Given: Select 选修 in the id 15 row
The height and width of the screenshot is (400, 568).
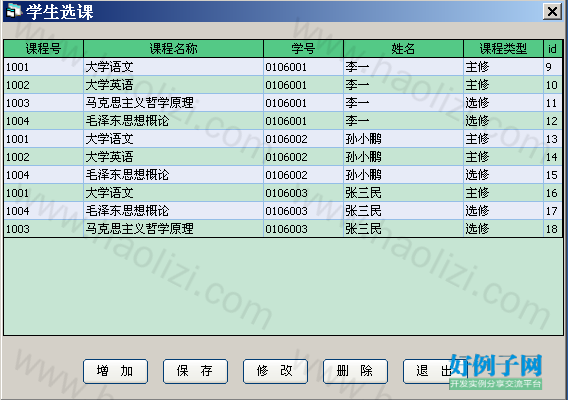Looking at the screenshot, I should (x=504, y=175).
